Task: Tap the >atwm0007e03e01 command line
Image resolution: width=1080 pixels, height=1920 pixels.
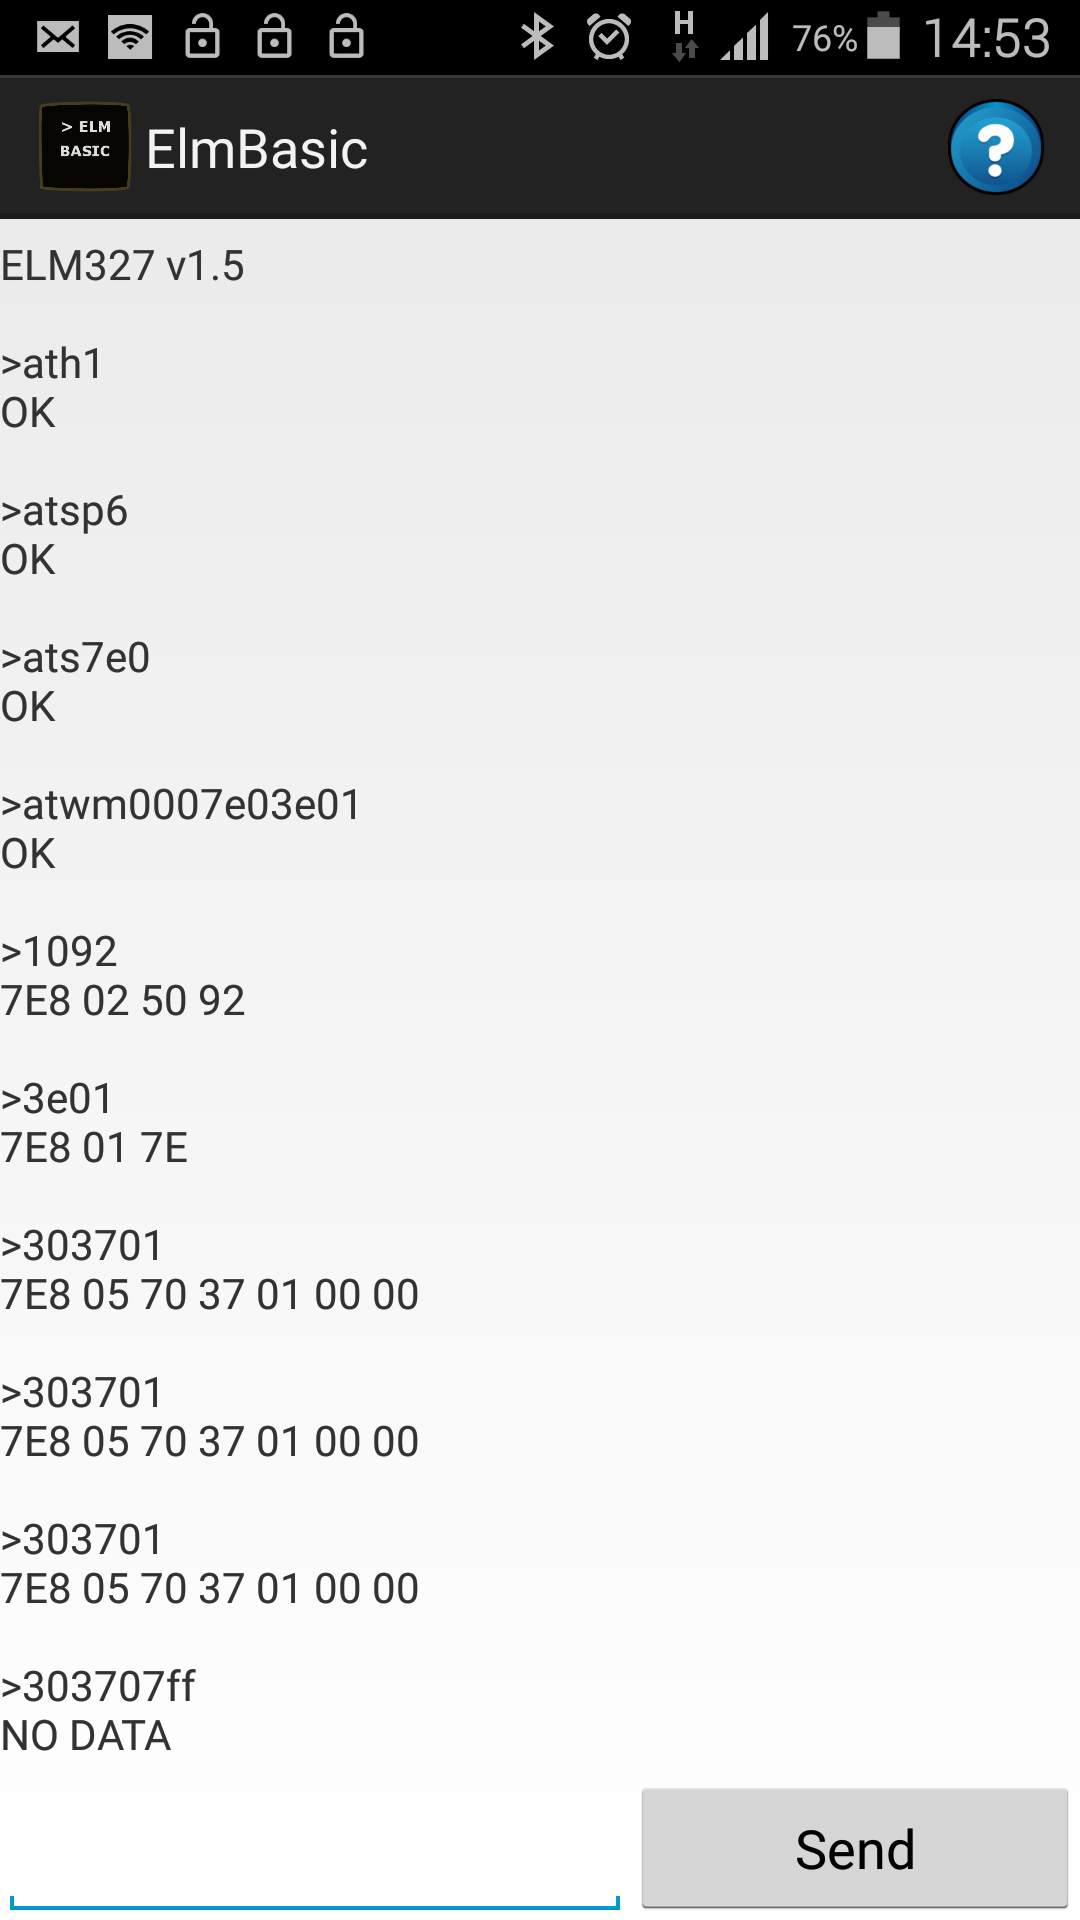Action: (x=181, y=805)
